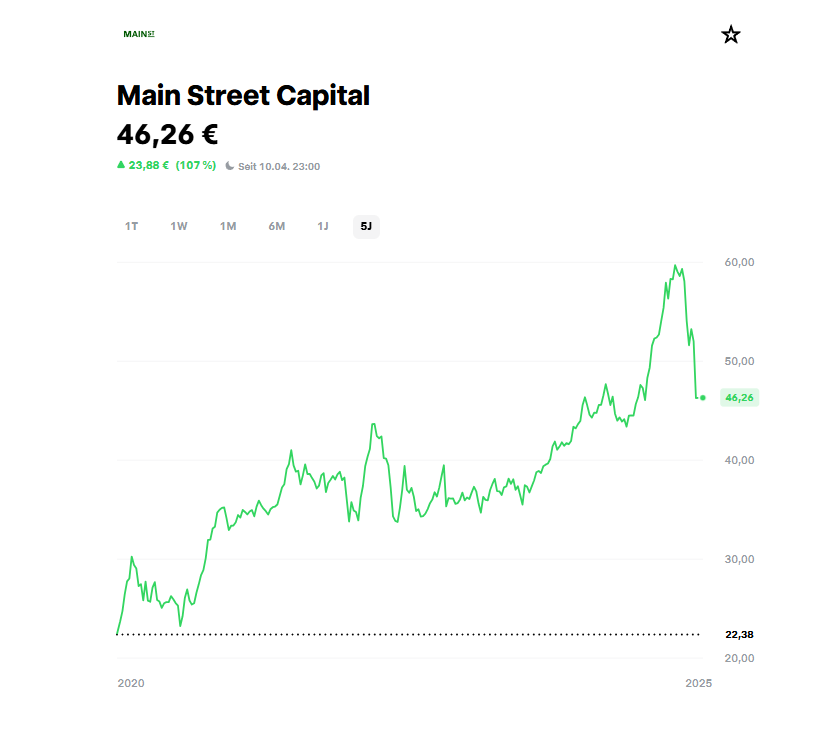Image resolution: width=823 pixels, height=731 pixels.
Task: Switch chart to 1T range
Action: (132, 226)
